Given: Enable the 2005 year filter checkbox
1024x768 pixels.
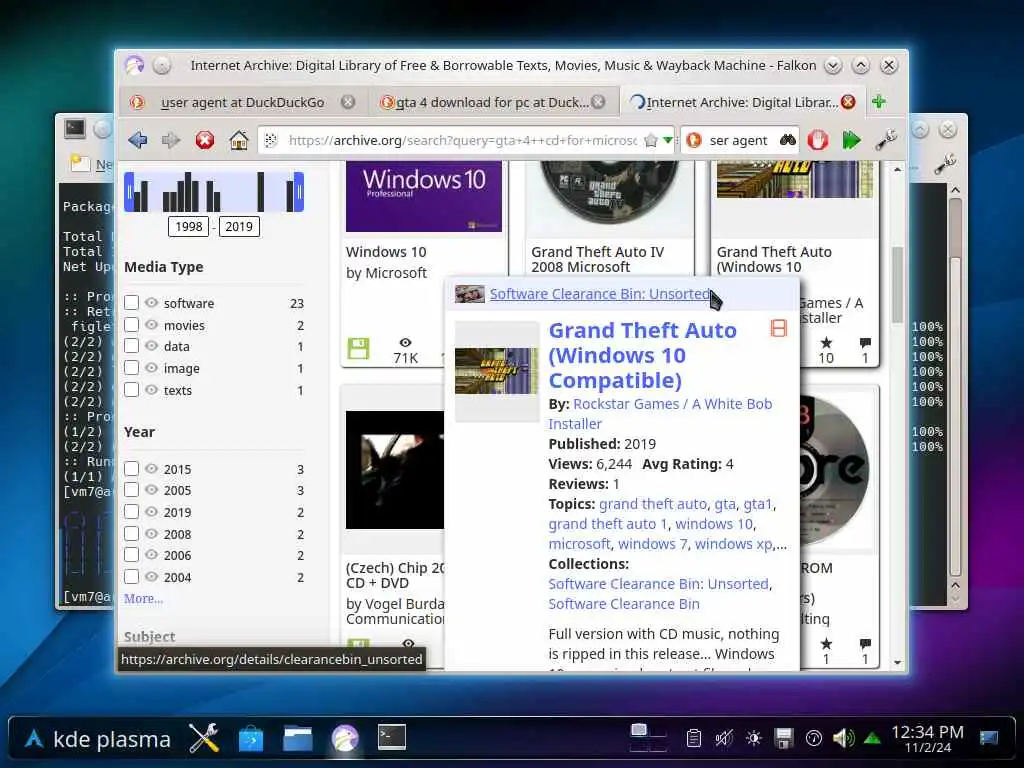Looking at the screenshot, I should 131,490.
